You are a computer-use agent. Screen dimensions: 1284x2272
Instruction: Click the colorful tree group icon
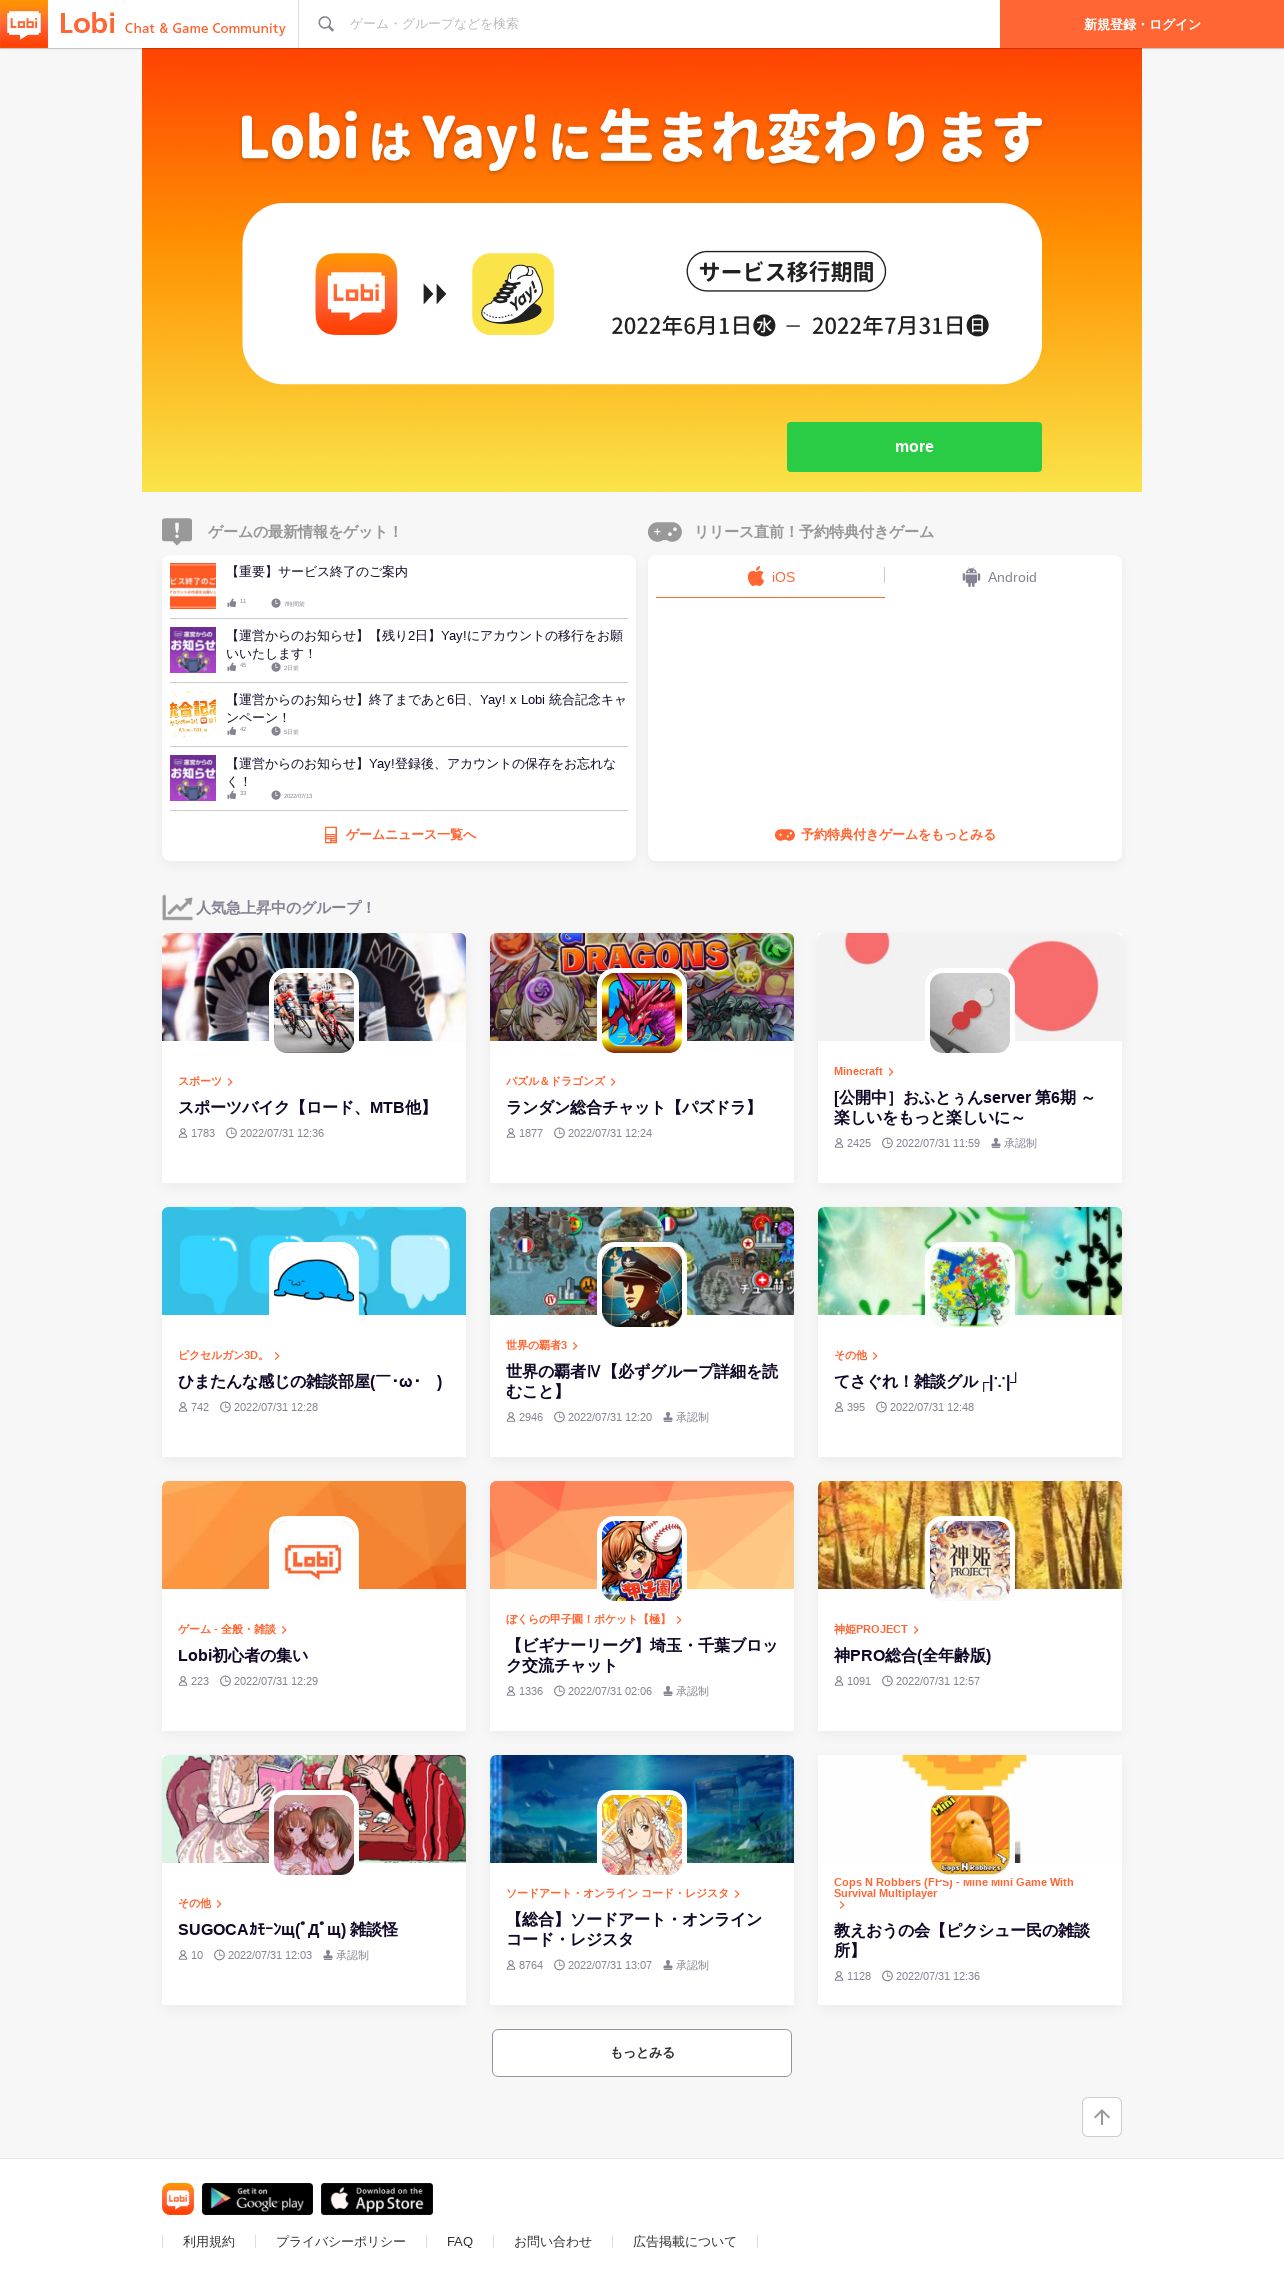tap(970, 1286)
